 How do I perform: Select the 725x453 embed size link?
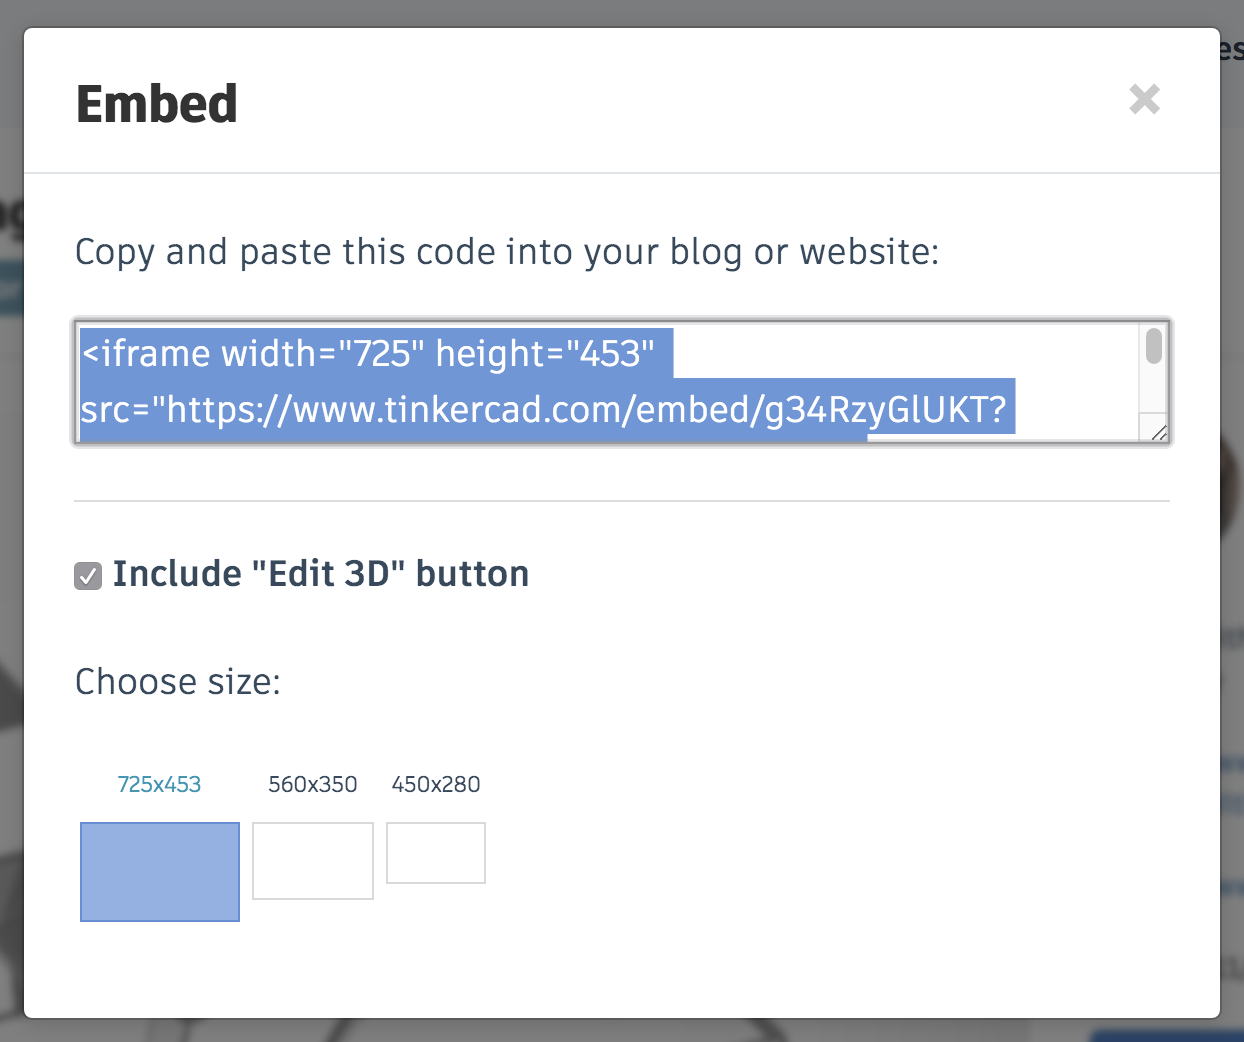[159, 784]
